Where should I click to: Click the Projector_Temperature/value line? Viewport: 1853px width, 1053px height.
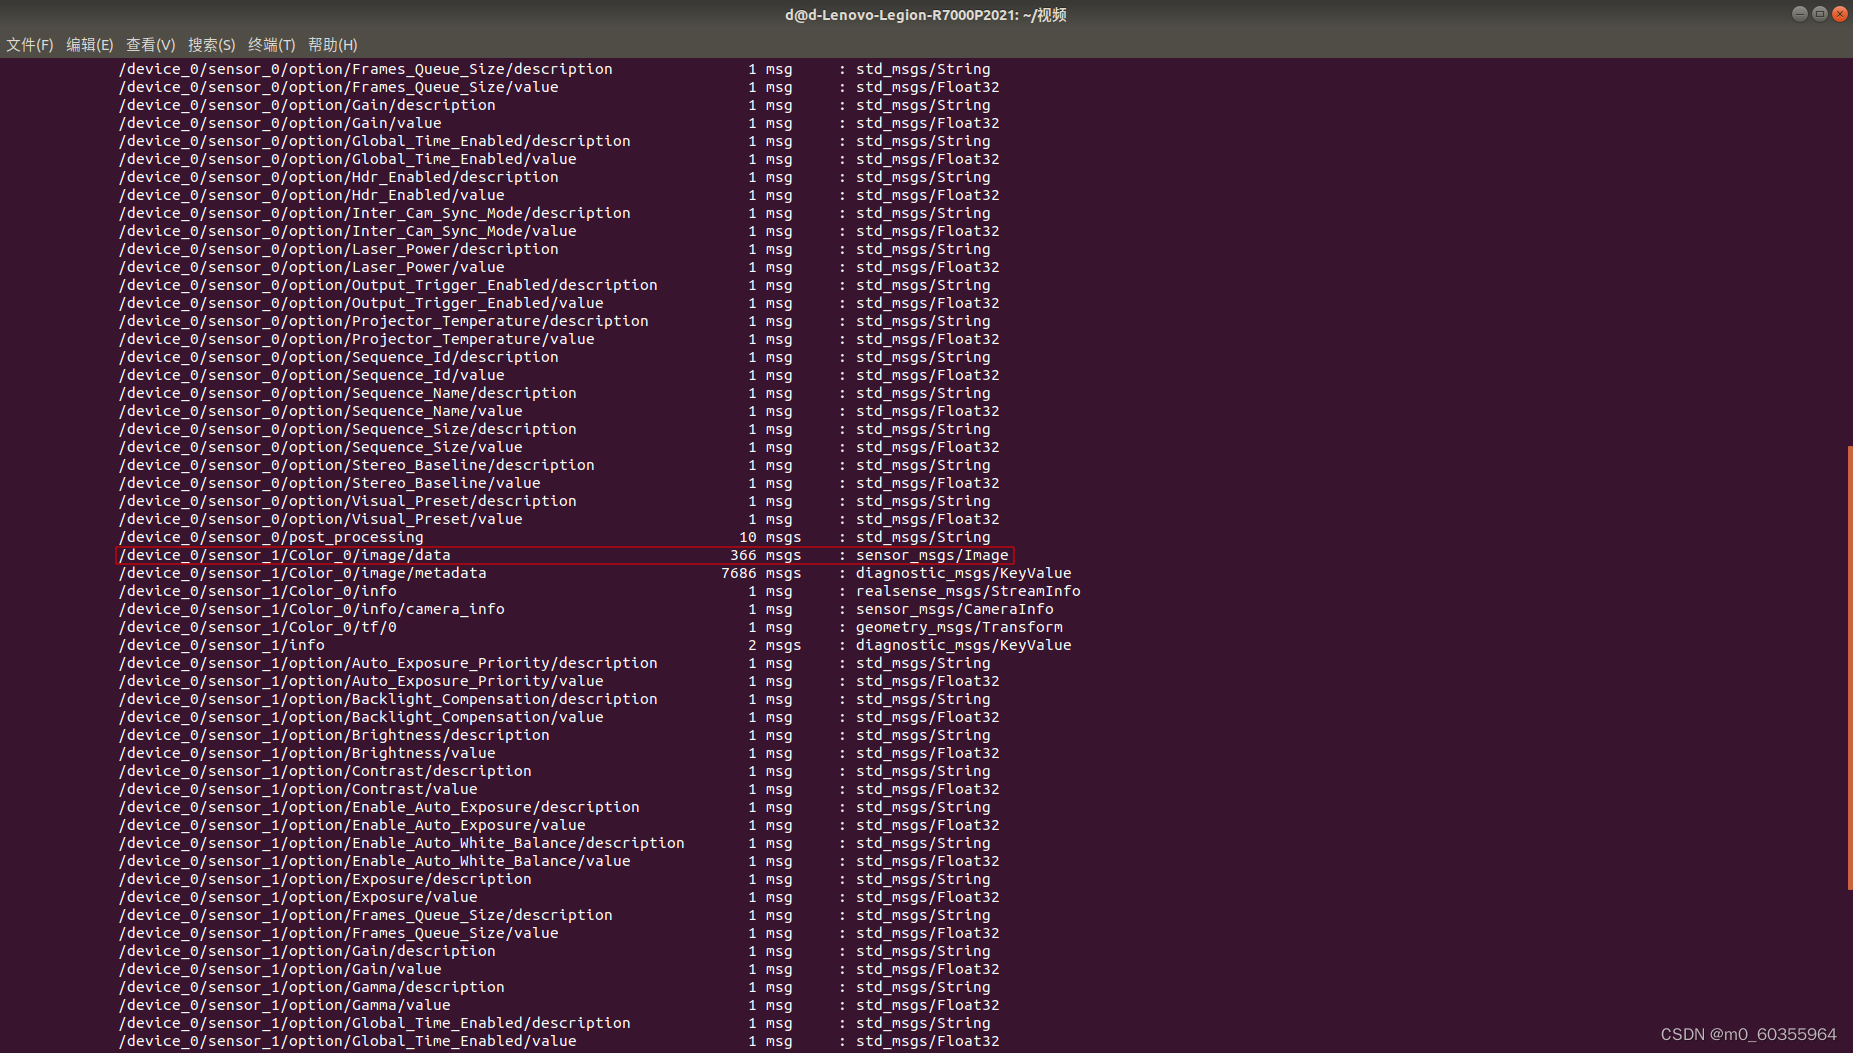(559, 339)
